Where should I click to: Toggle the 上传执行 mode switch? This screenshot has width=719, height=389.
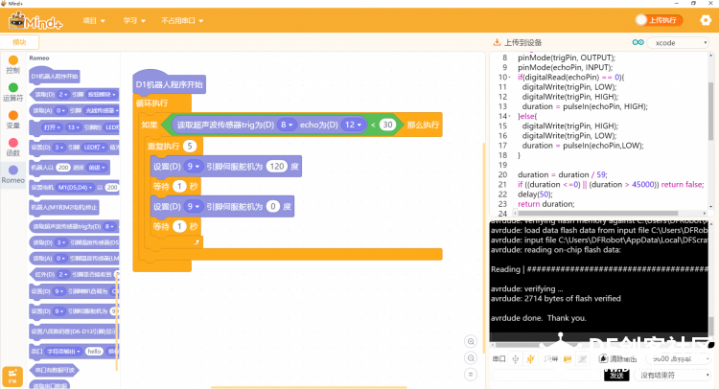[659, 20]
